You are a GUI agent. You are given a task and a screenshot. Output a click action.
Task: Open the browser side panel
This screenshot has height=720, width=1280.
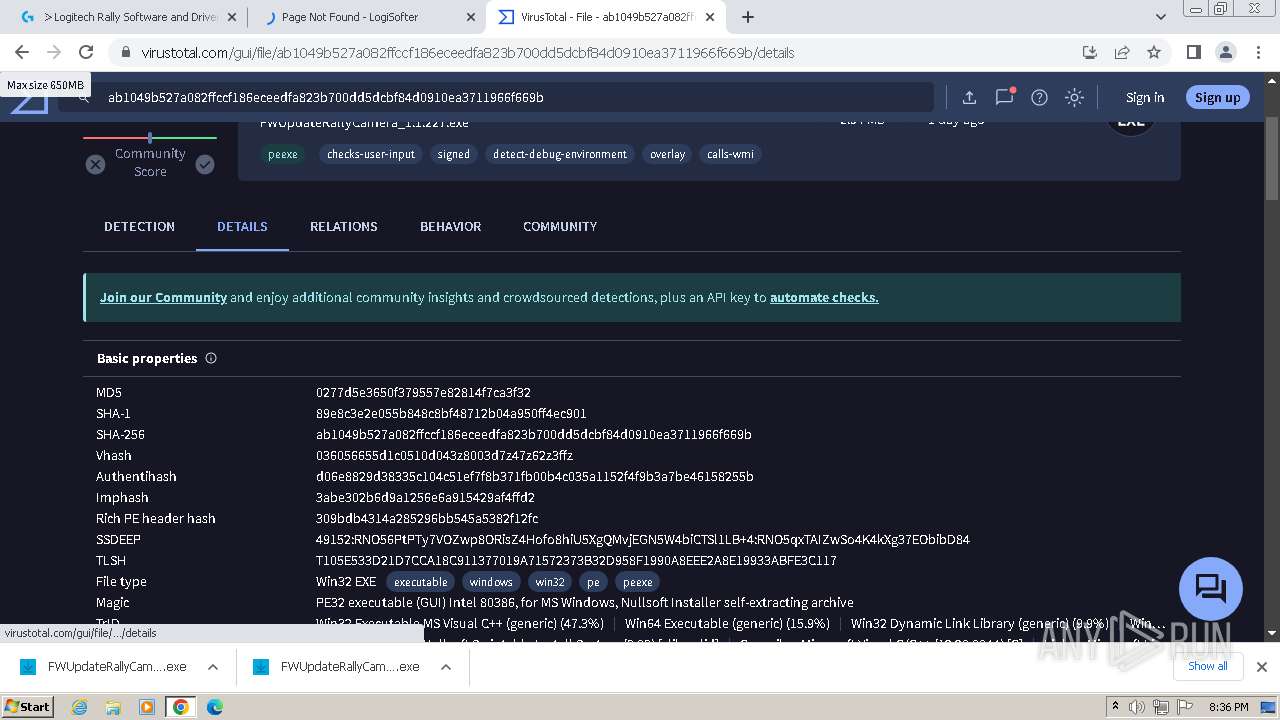[1193, 52]
